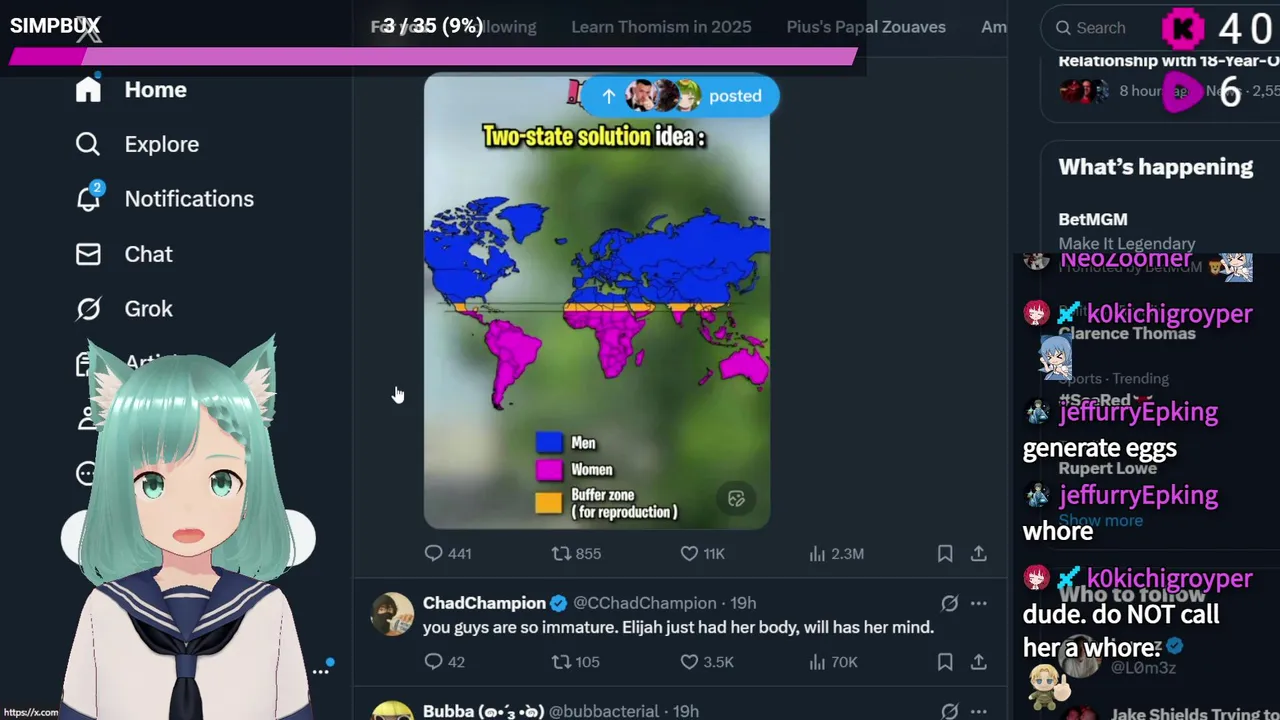The image size is (1280, 720).
Task: Open the Explore magnifier icon
Action: coord(88,144)
